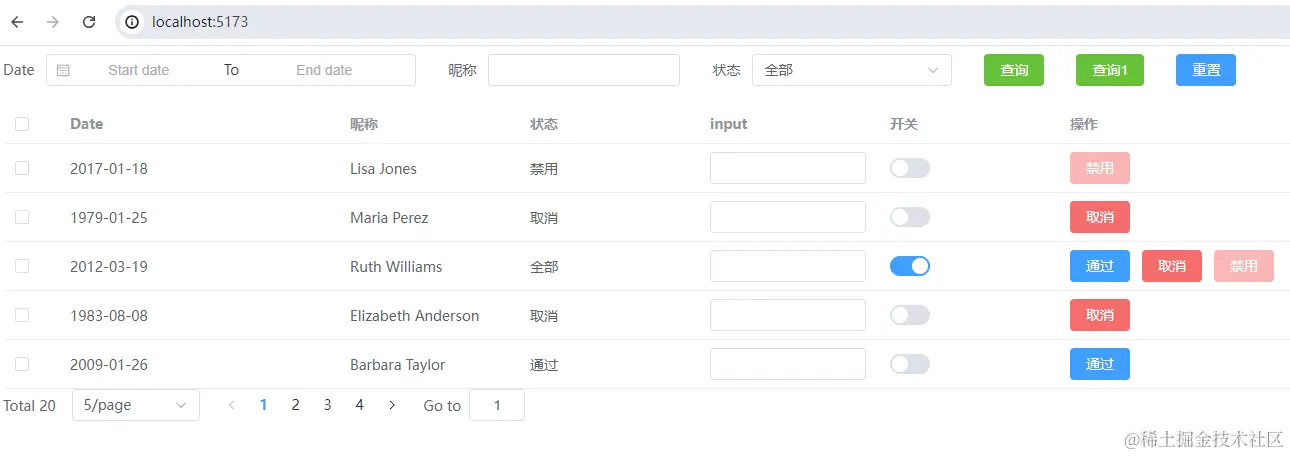Go to next page with right chevron

(392, 405)
